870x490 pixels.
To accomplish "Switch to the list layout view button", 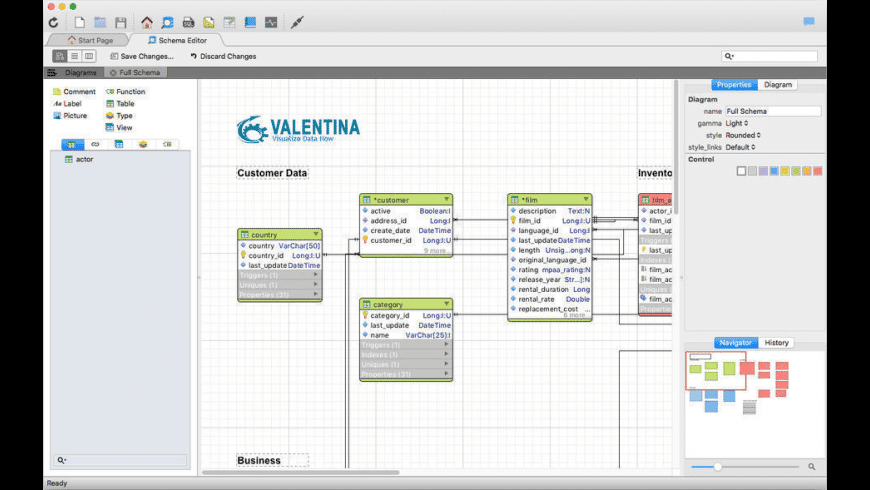I will tap(74, 56).
